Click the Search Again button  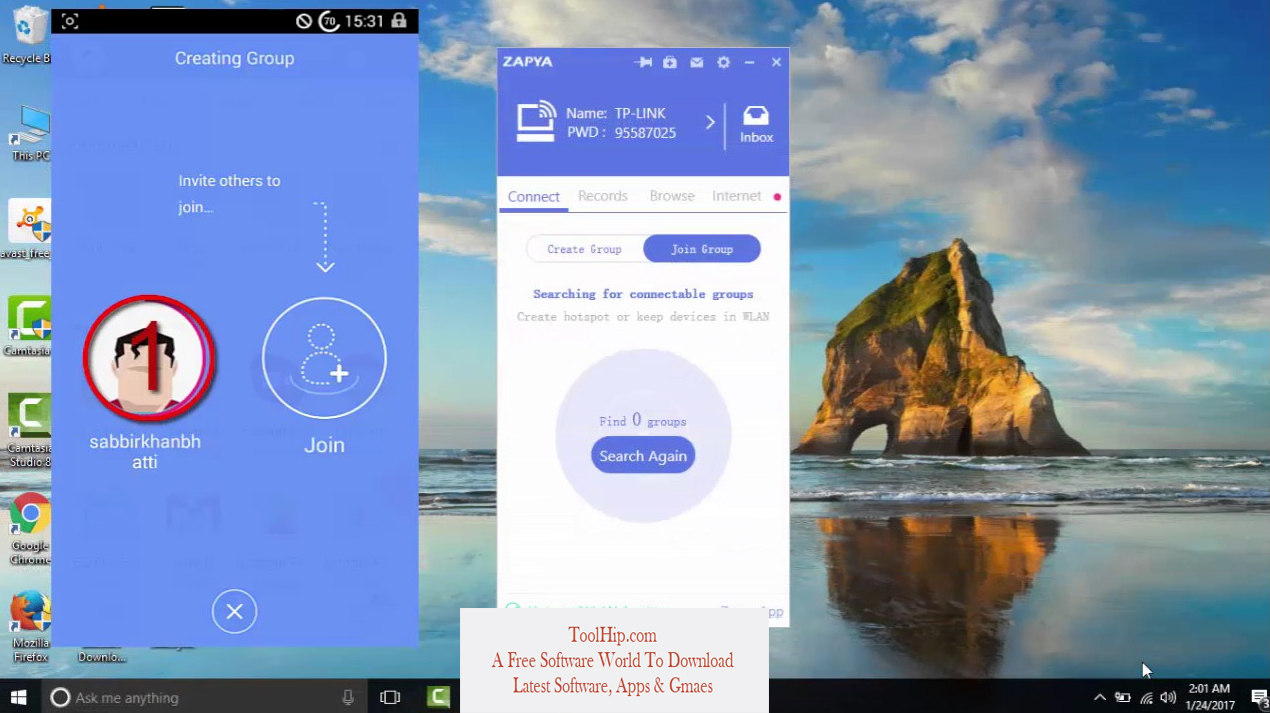[x=643, y=456]
